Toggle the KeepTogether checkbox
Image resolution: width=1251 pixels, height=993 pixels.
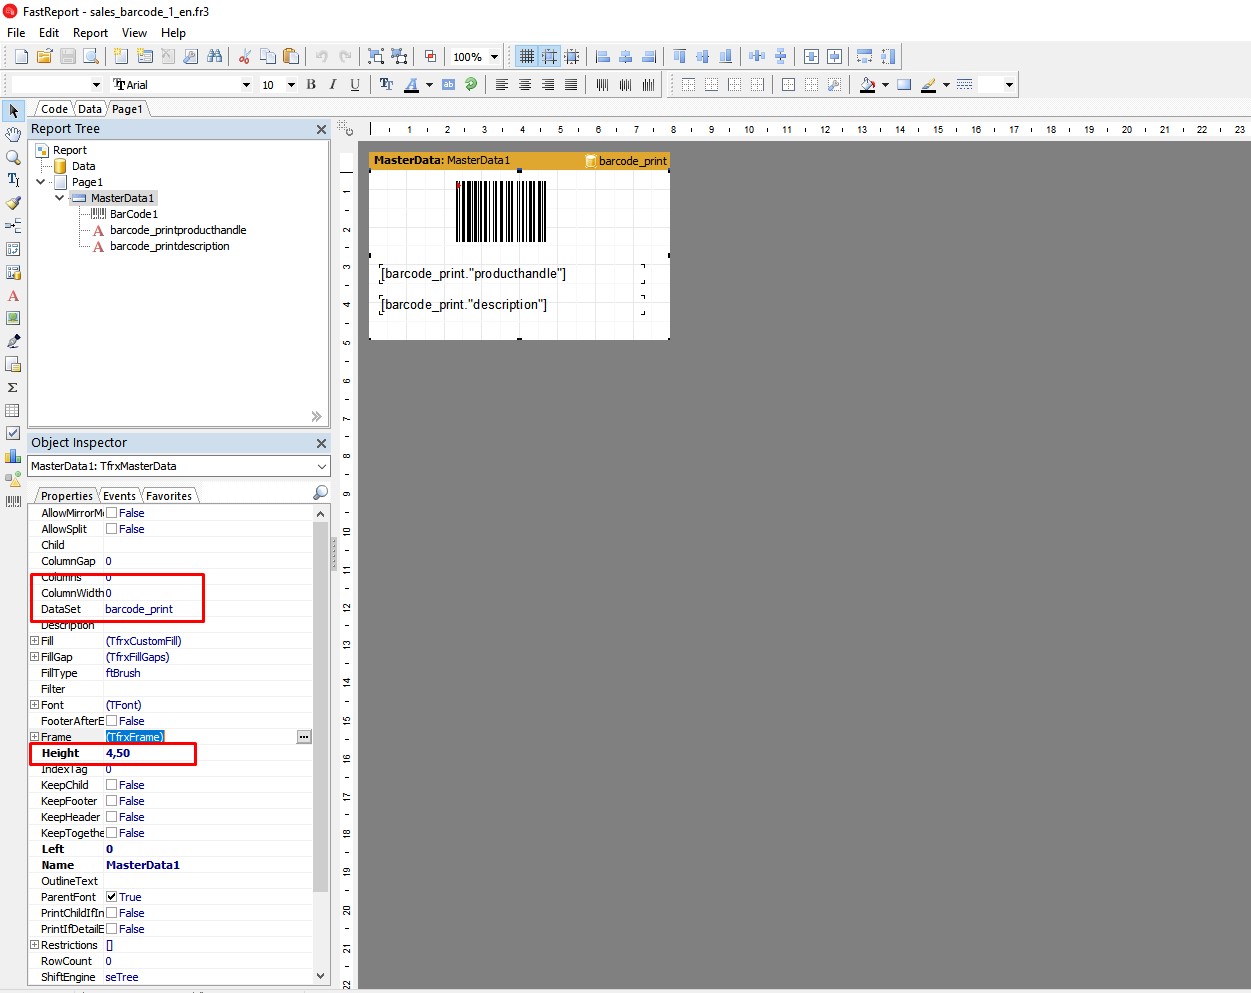[x=112, y=833]
